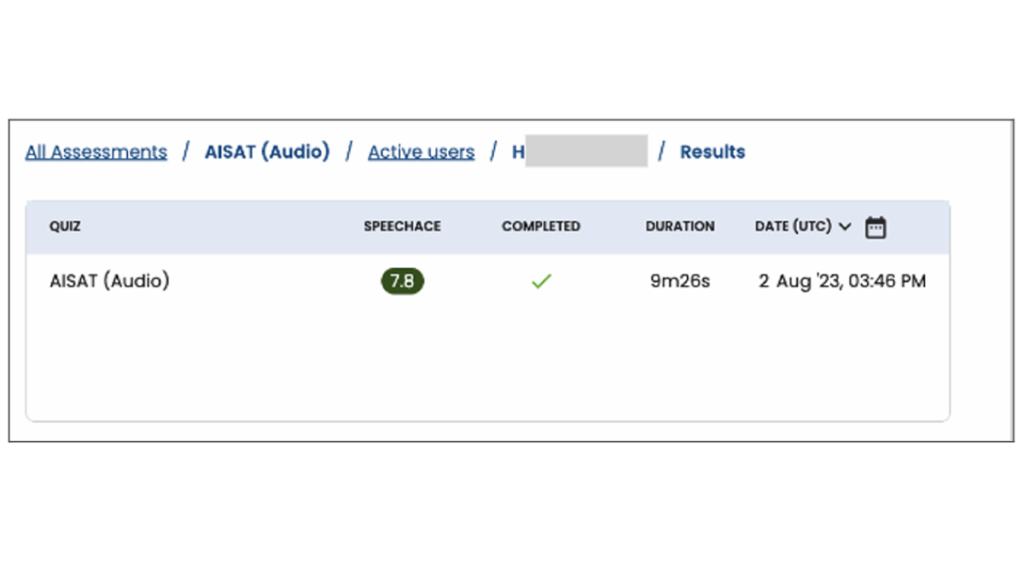Click the slash right after All Assessments

click(x=186, y=152)
